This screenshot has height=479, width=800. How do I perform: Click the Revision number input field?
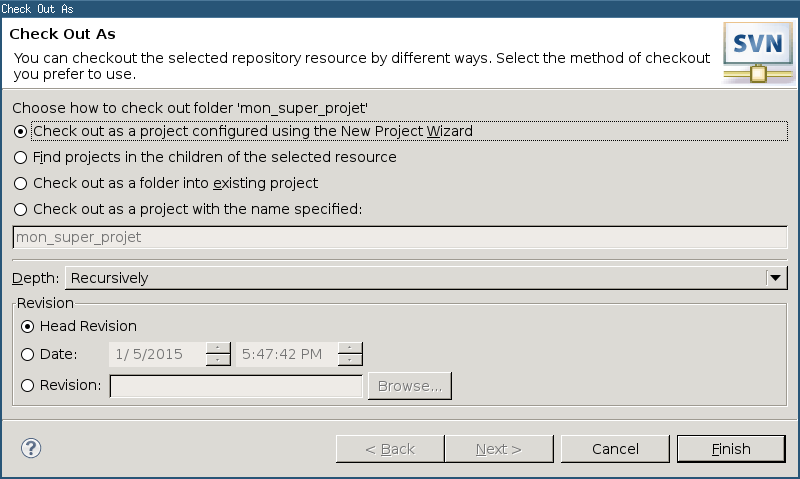click(236, 386)
